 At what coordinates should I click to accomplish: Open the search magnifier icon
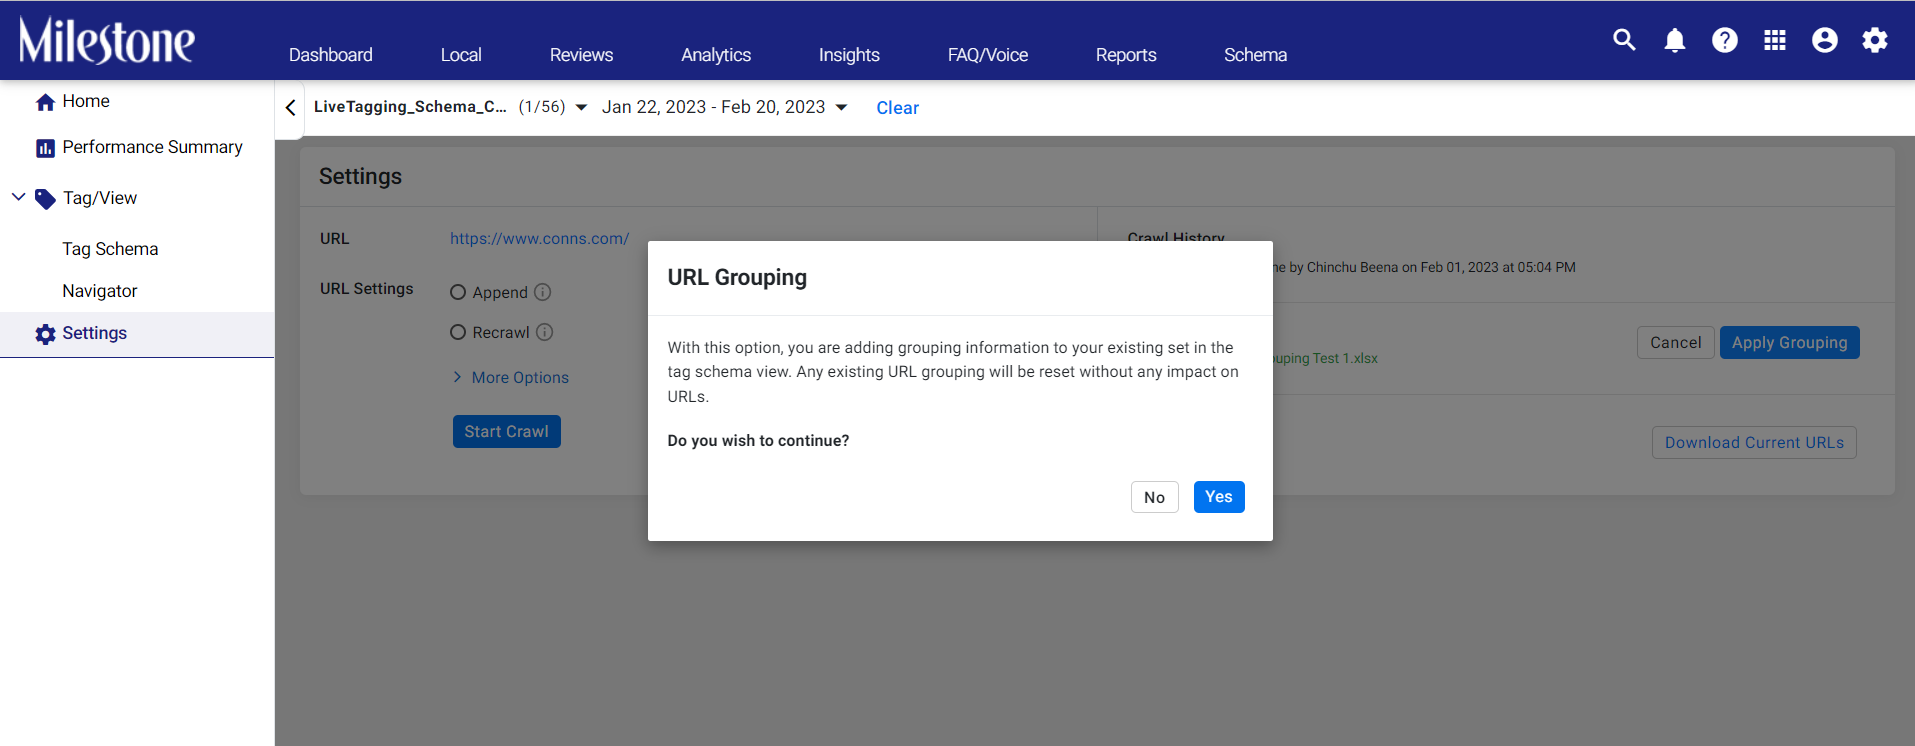[1625, 40]
